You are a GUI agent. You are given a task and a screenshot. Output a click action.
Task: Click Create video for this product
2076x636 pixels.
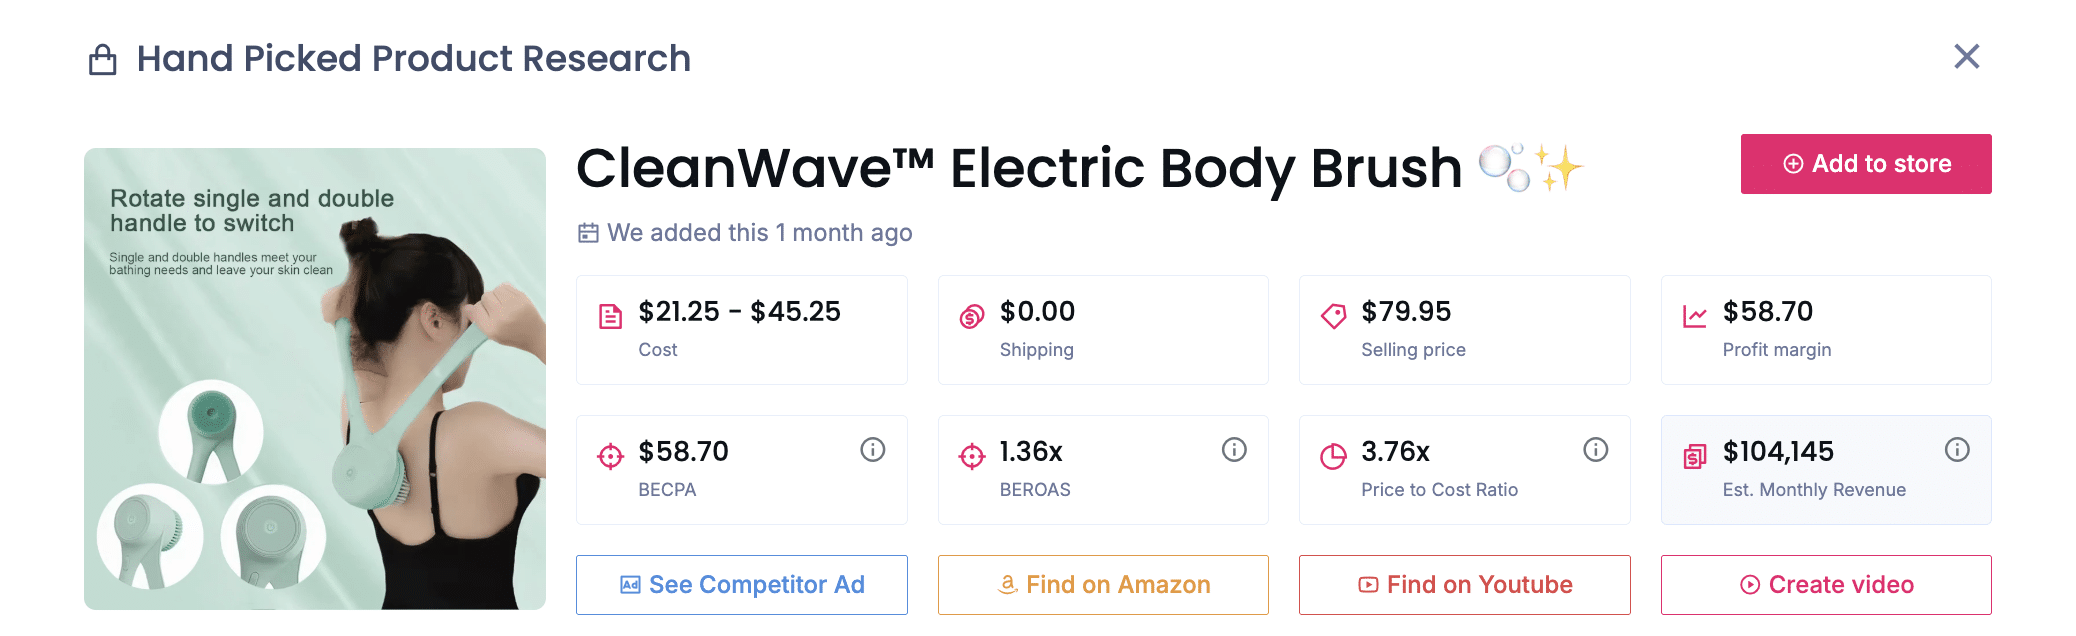tap(1825, 584)
